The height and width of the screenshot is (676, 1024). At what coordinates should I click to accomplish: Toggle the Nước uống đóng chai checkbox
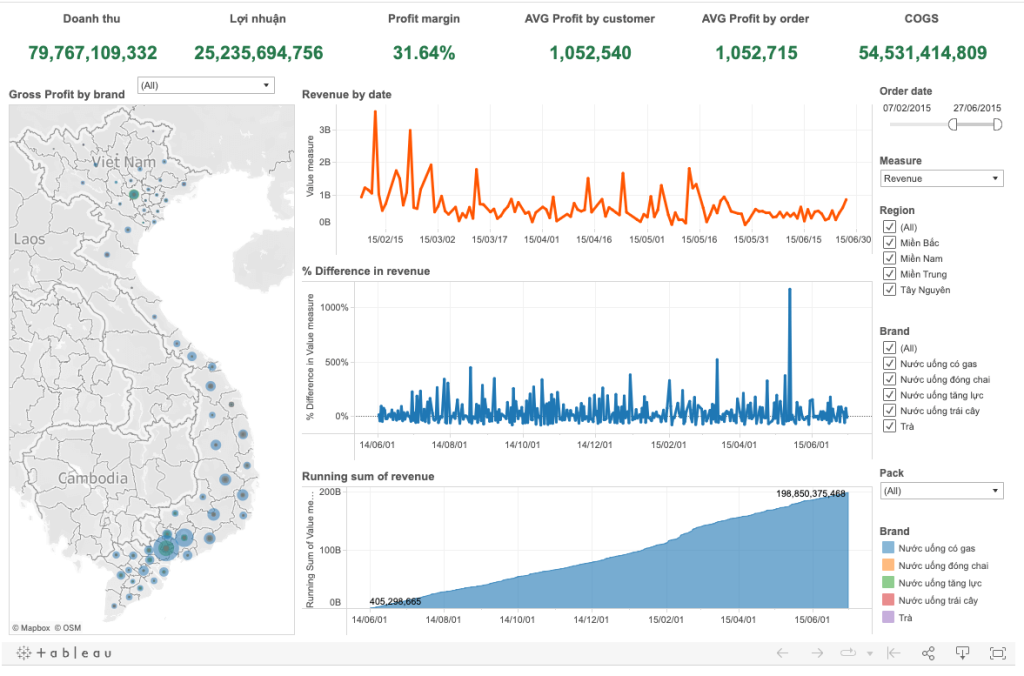pos(889,379)
